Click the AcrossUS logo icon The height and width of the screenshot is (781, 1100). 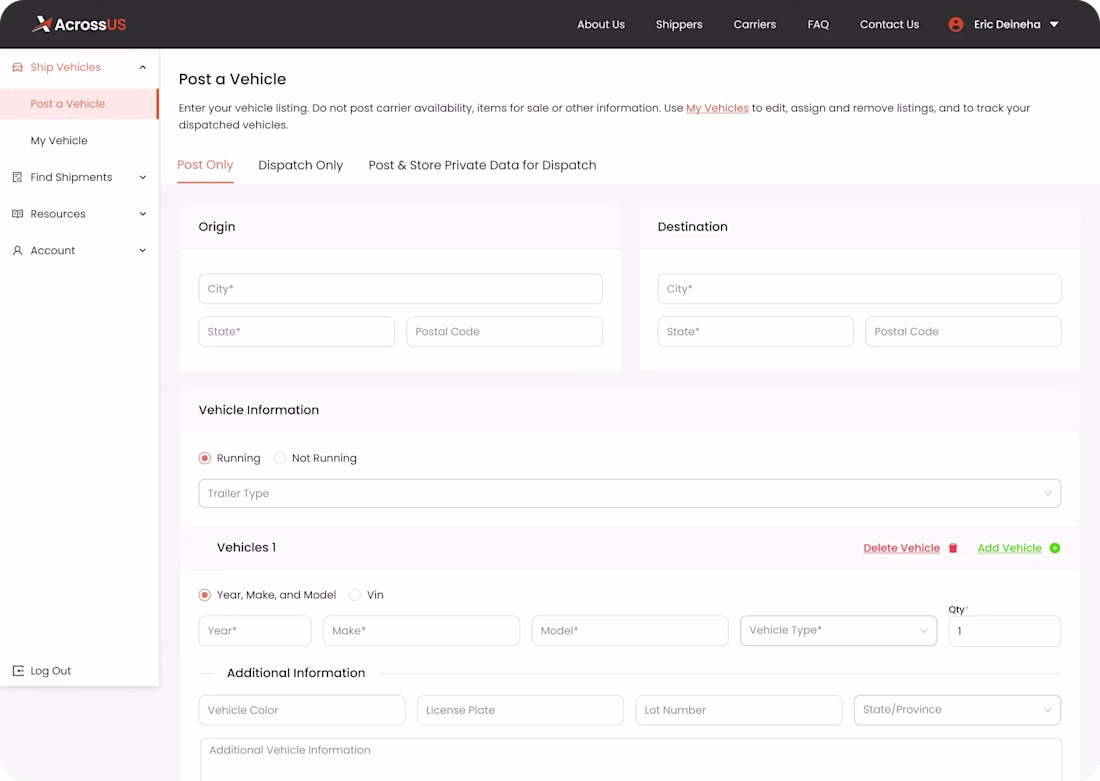[x=41, y=24]
